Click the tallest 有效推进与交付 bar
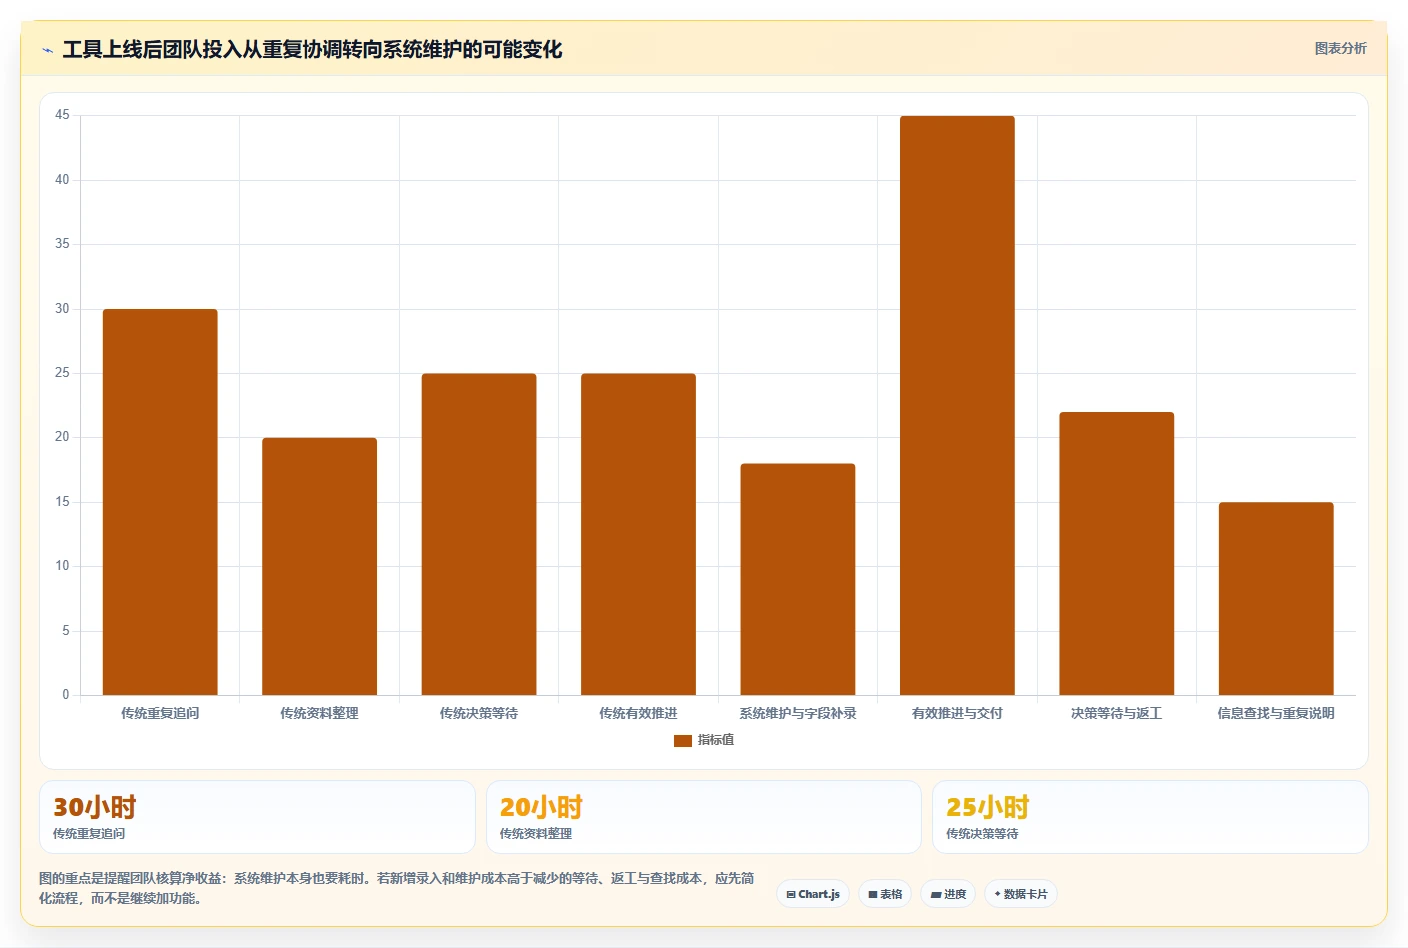The height and width of the screenshot is (948, 1408). (x=957, y=405)
